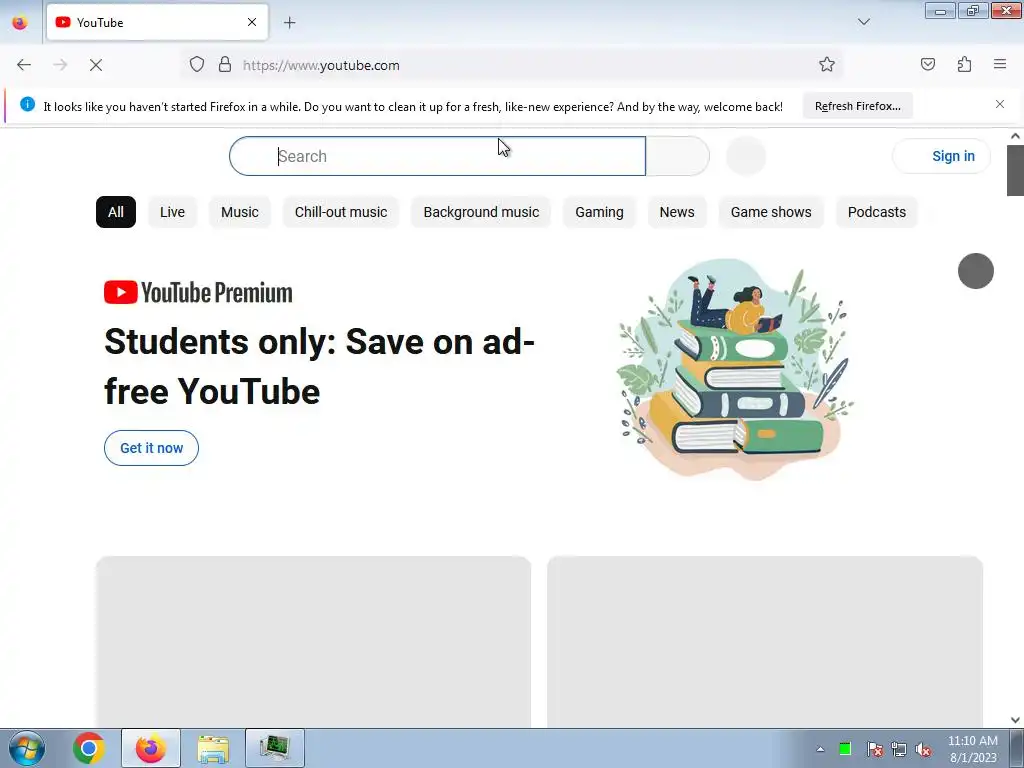Bookmark this page with the star icon
This screenshot has height=768, width=1024.
[827, 64]
